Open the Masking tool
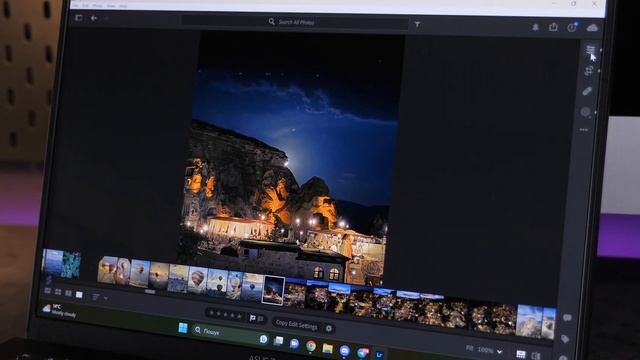Screen dimensions: 640x360 [585, 112]
